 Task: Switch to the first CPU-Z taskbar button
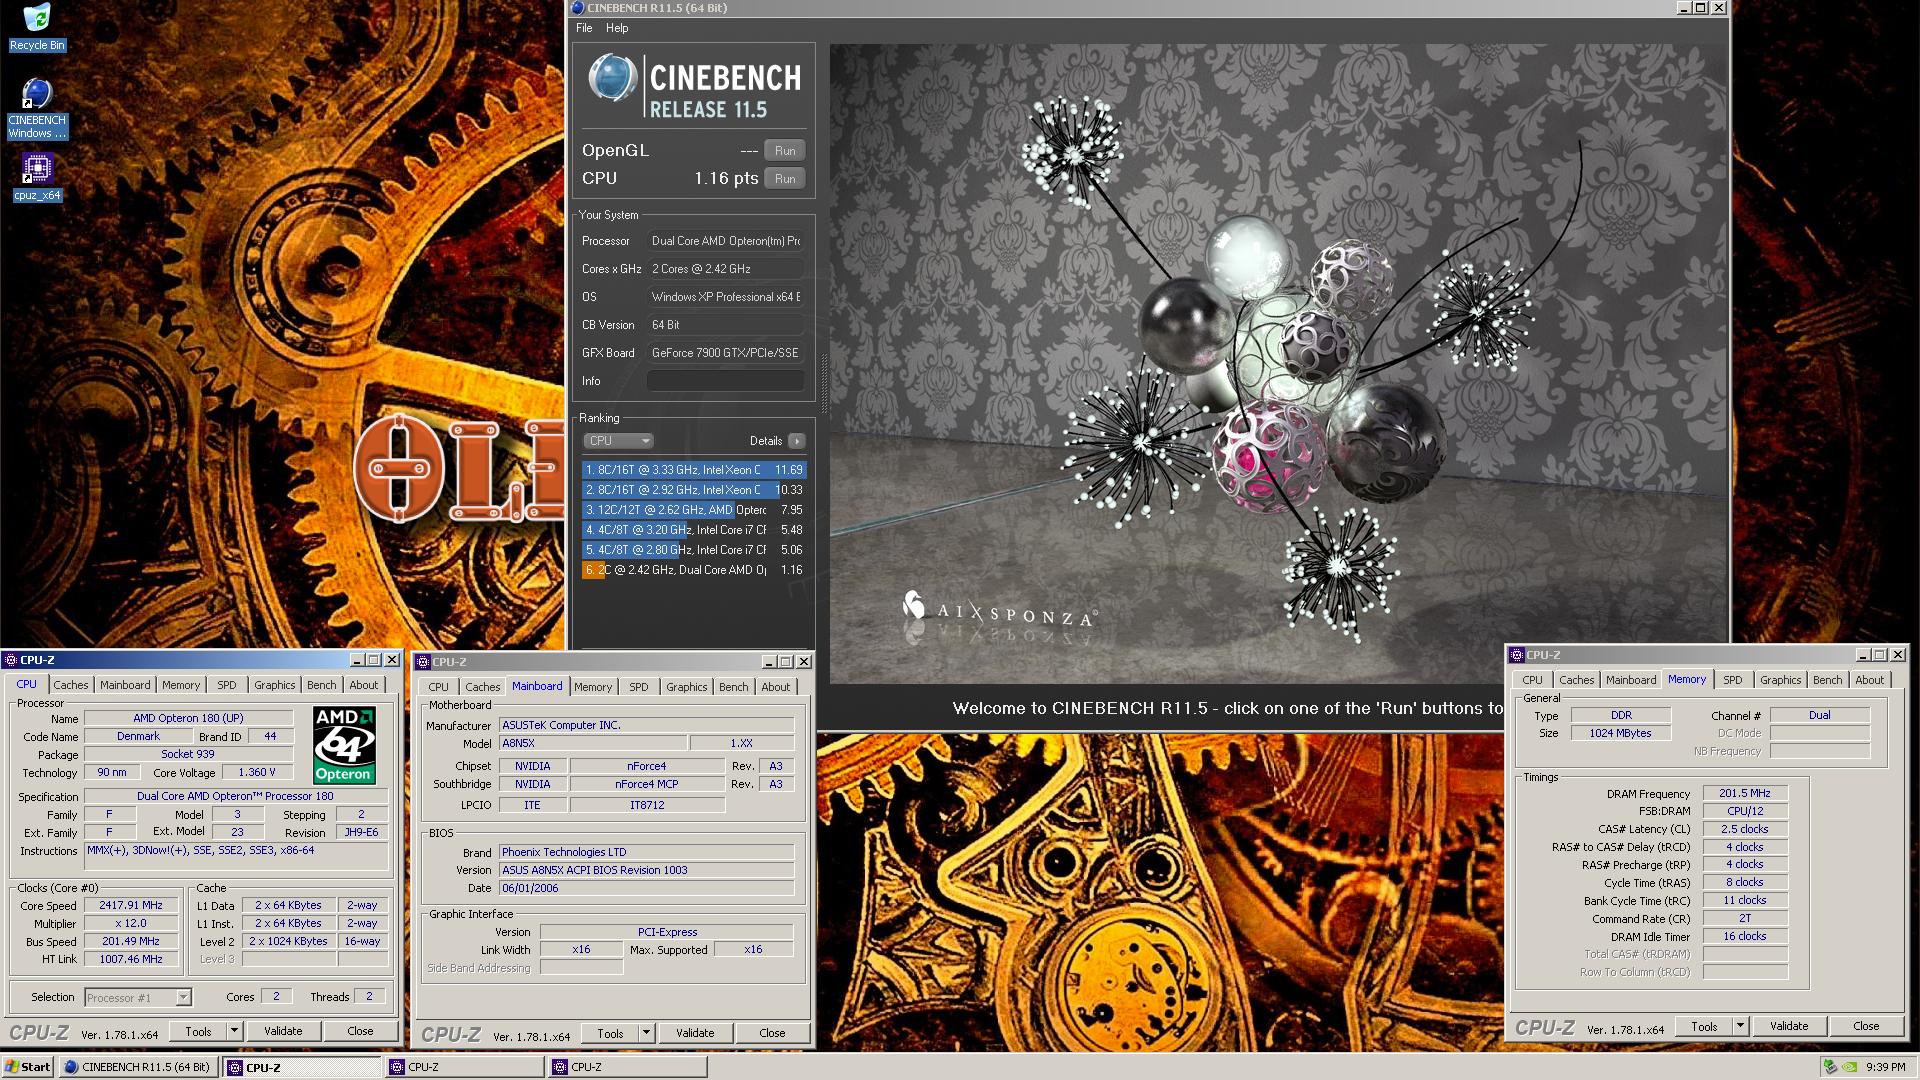point(303,1067)
